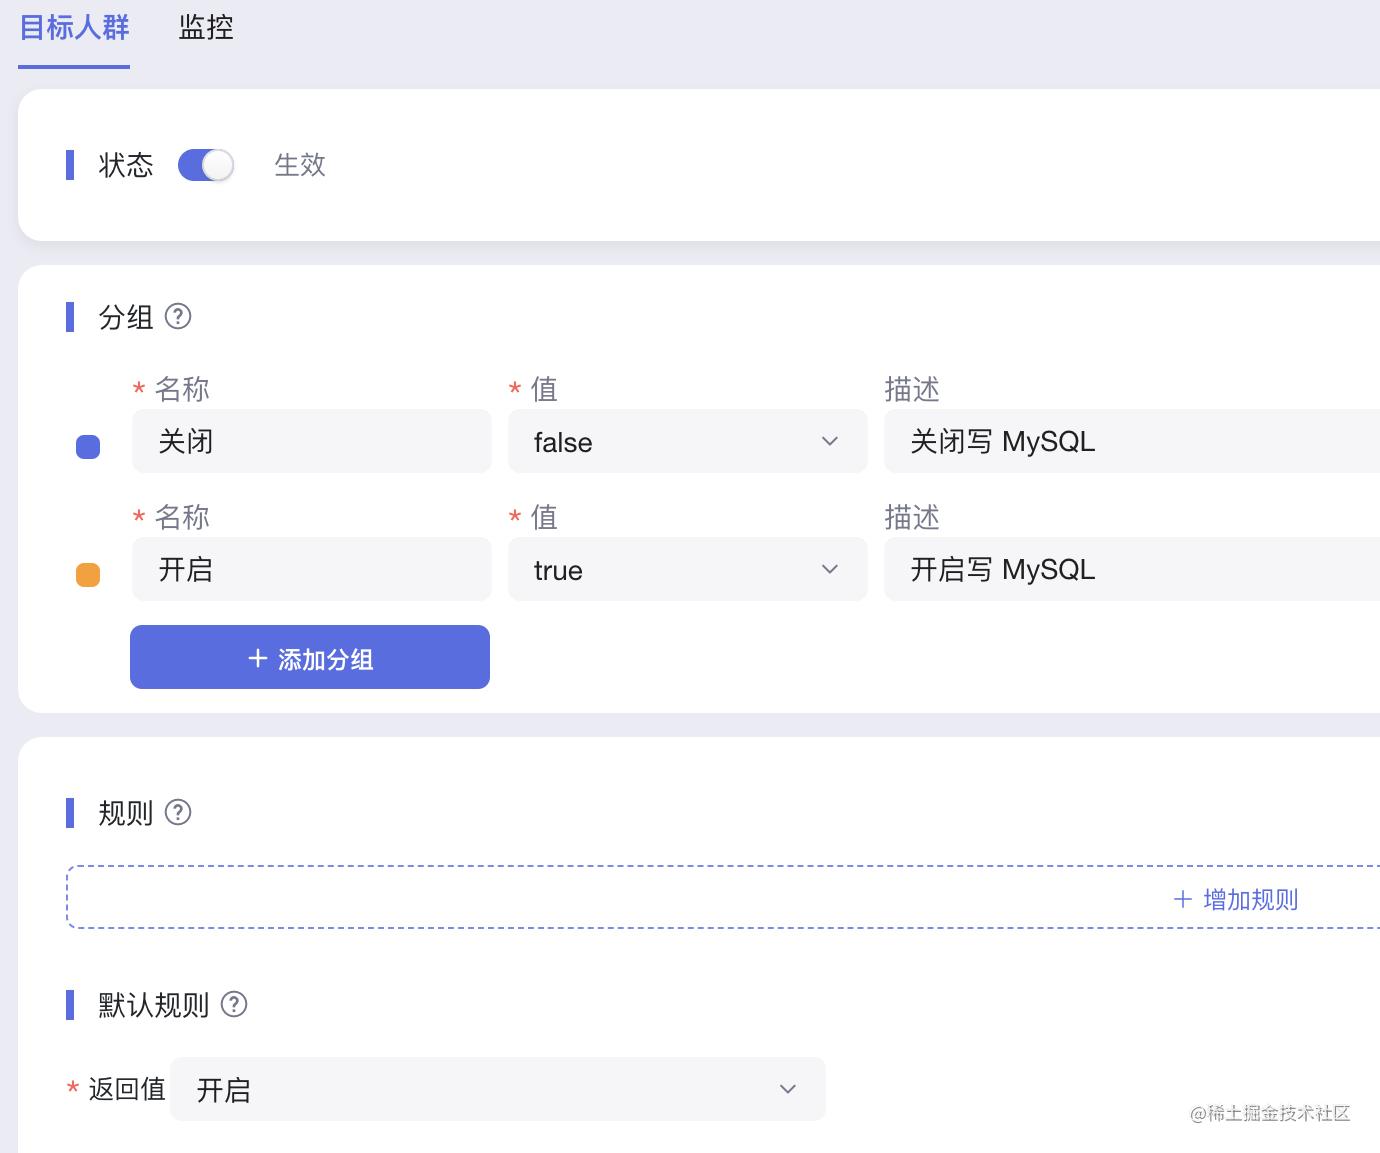Image resolution: width=1380 pixels, height=1153 pixels.
Task: Click the plus icon beside 增加规则
Action: coord(1183,899)
